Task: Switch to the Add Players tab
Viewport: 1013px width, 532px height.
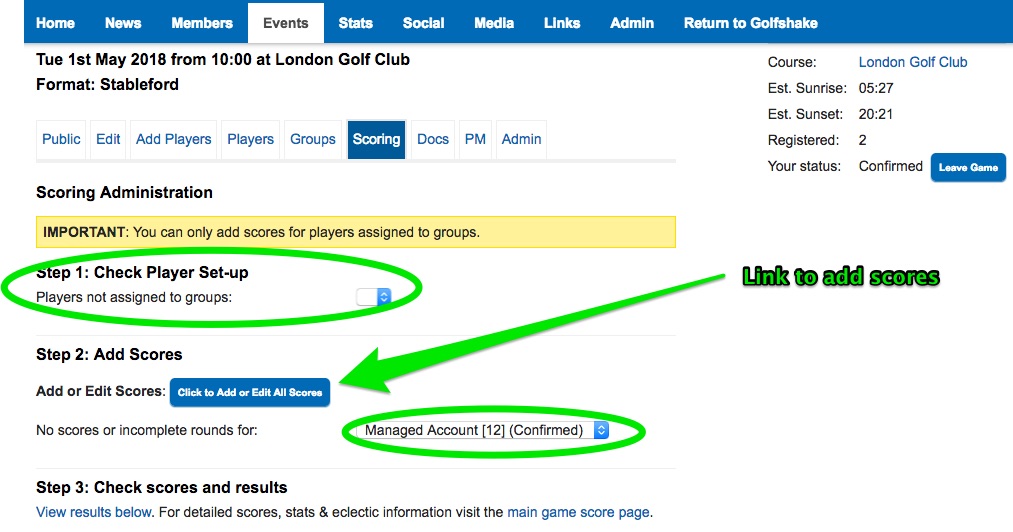Action: click(x=173, y=139)
